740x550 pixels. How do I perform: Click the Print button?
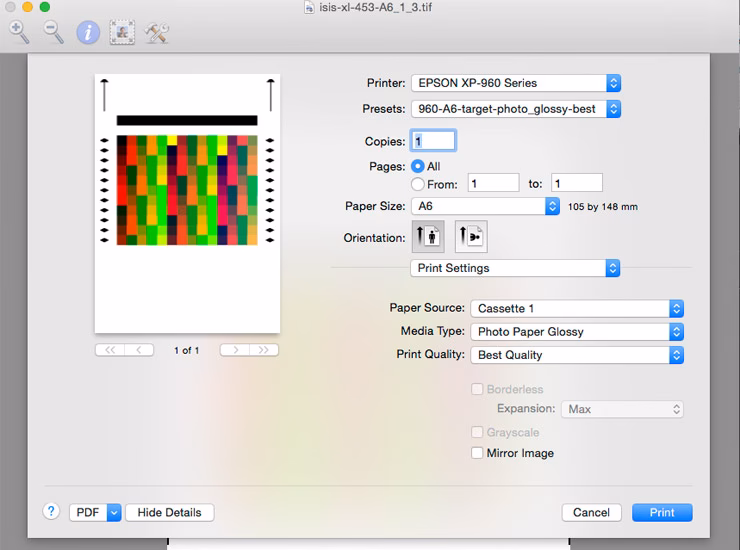[662, 512]
